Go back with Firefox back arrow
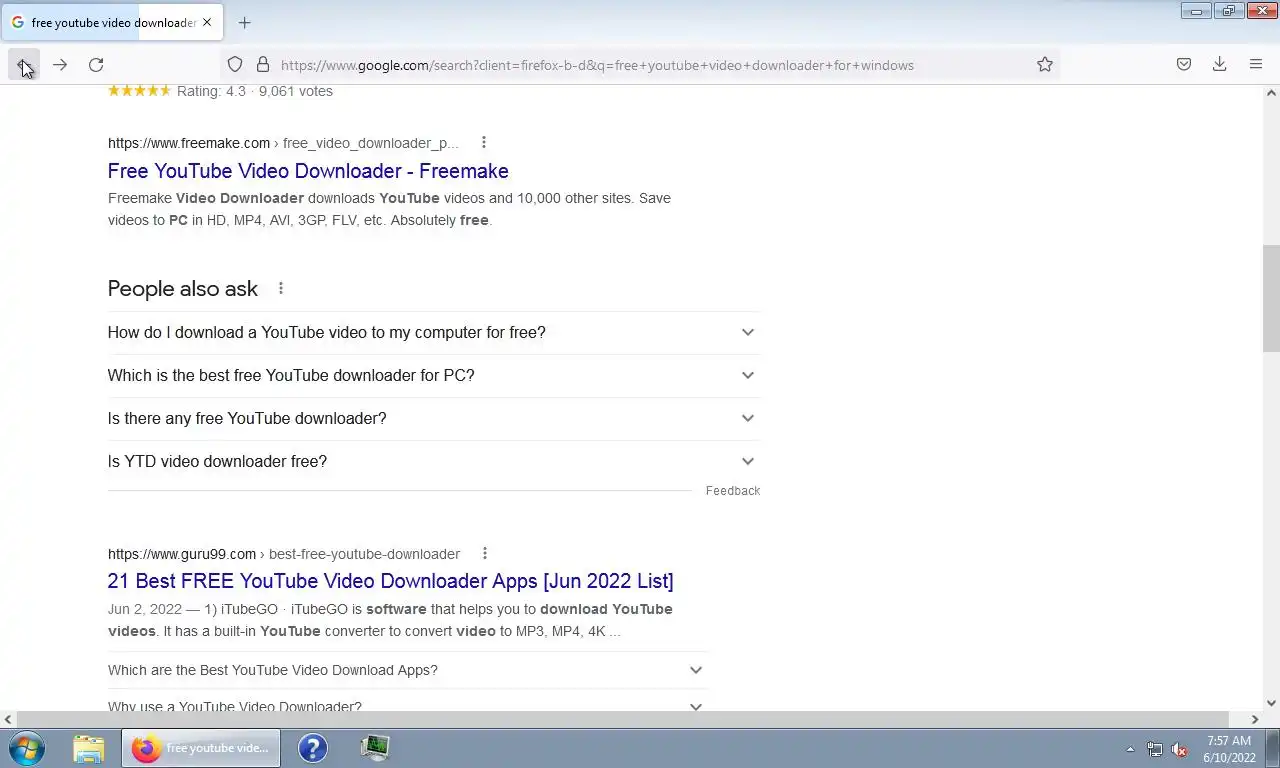The height and width of the screenshot is (768, 1280). tap(24, 65)
